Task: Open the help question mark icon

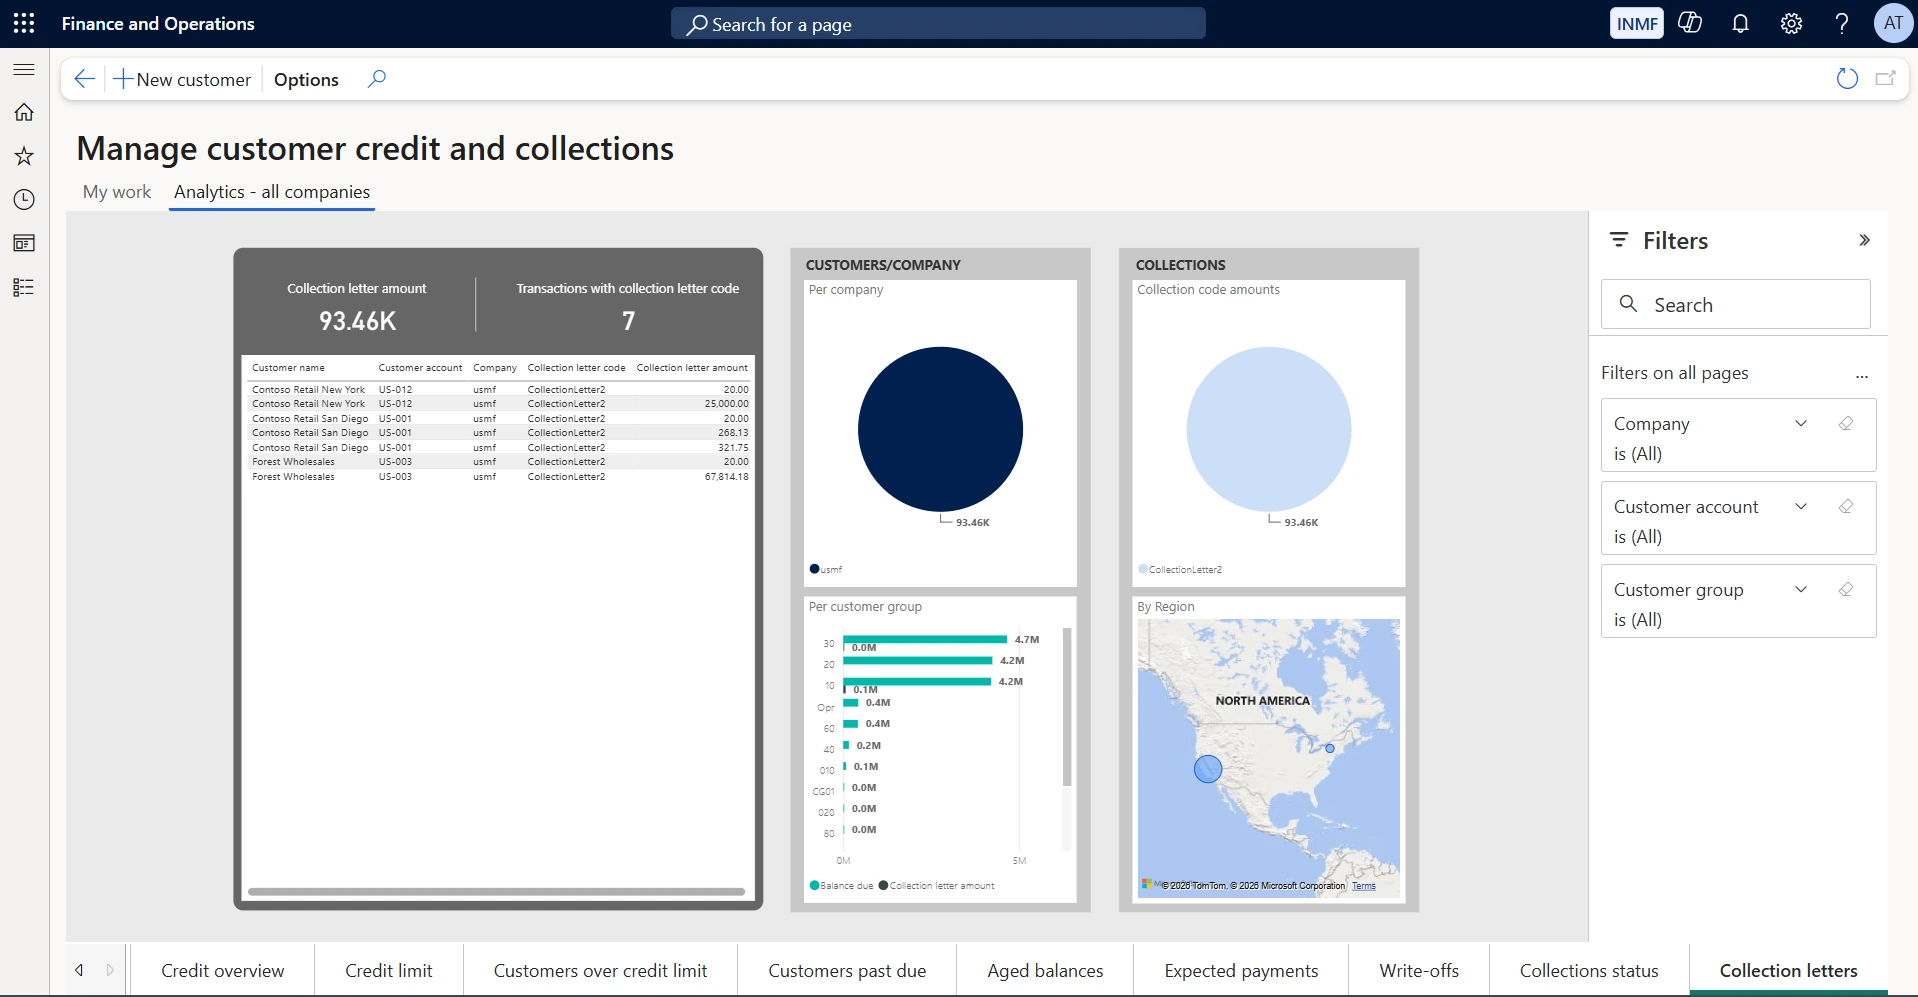Action: [1842, 23]
